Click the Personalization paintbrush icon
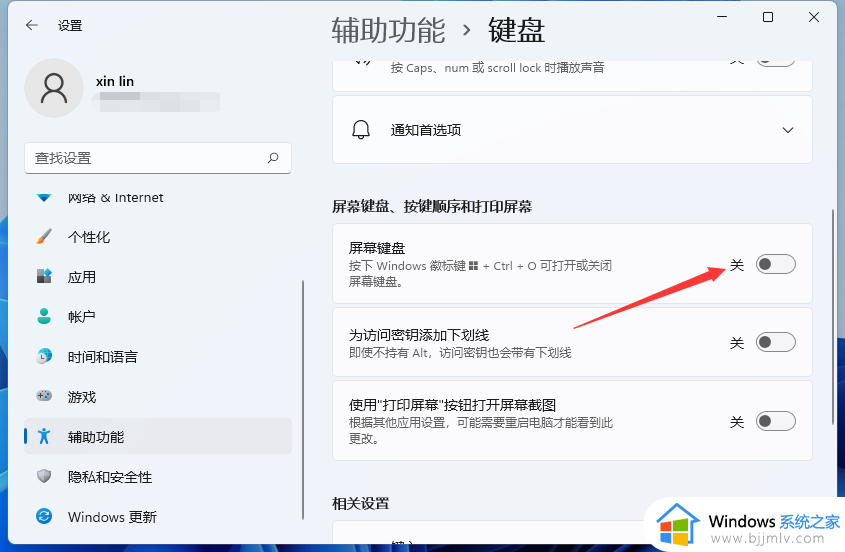 44,237
